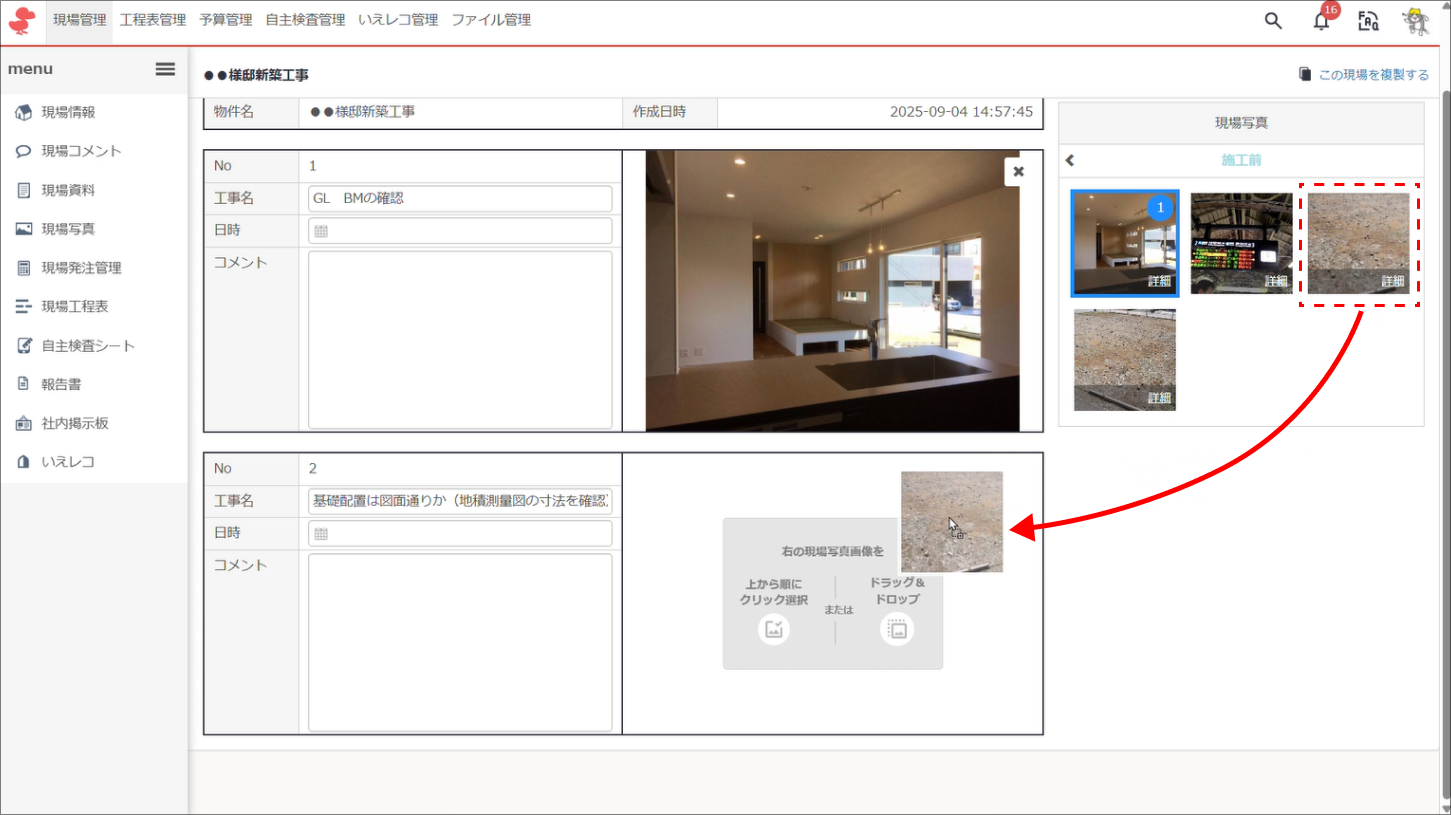Switch to the 予算管理 menu

pos(225,20)
